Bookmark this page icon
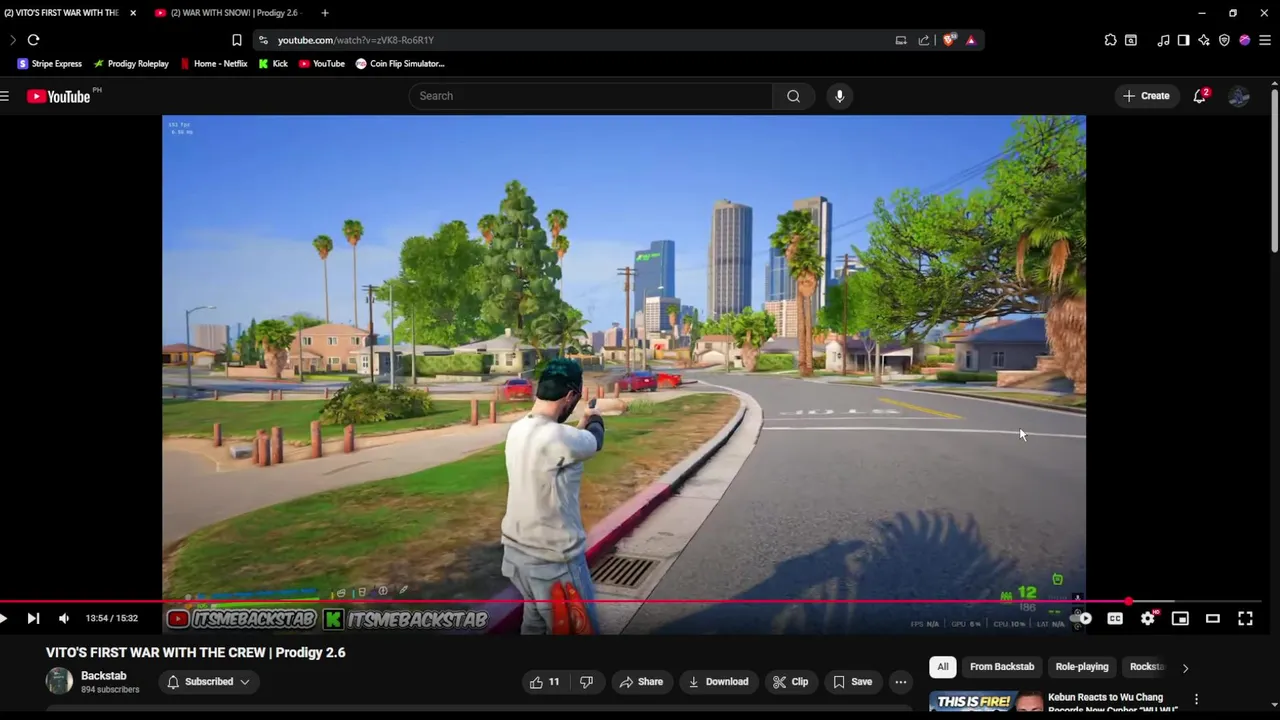This screenshot has width=1280, height=720. point(237,40)
